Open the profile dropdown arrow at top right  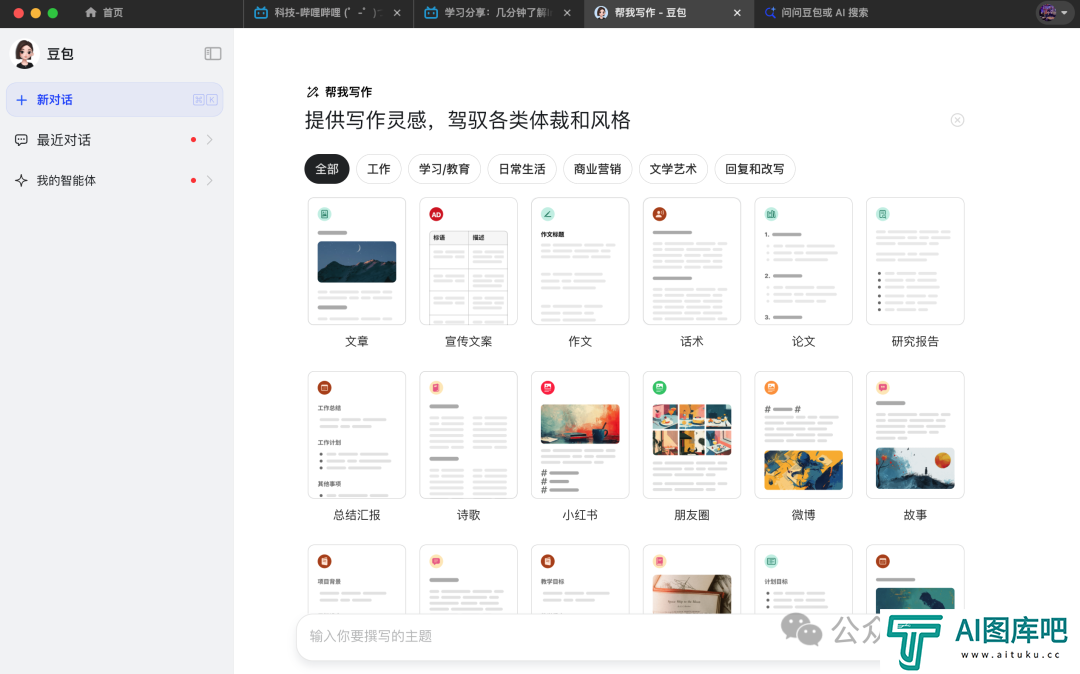[1064, 12]
